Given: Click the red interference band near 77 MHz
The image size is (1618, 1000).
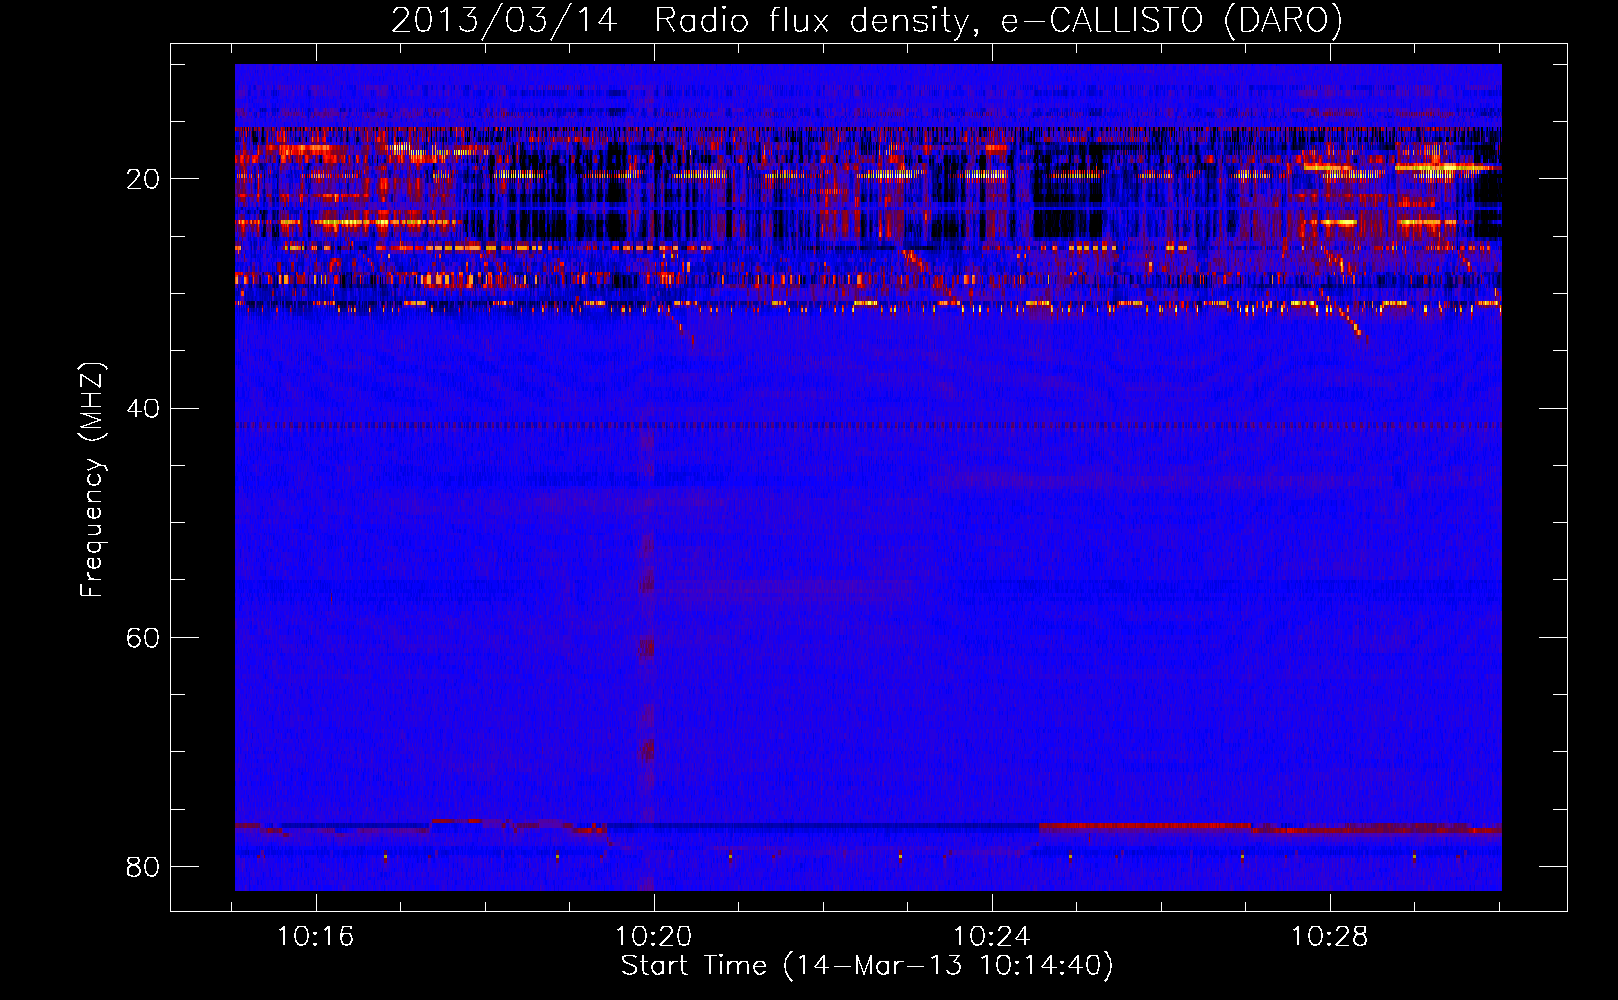Looking at the screenshot, I should click(1270, 828).
